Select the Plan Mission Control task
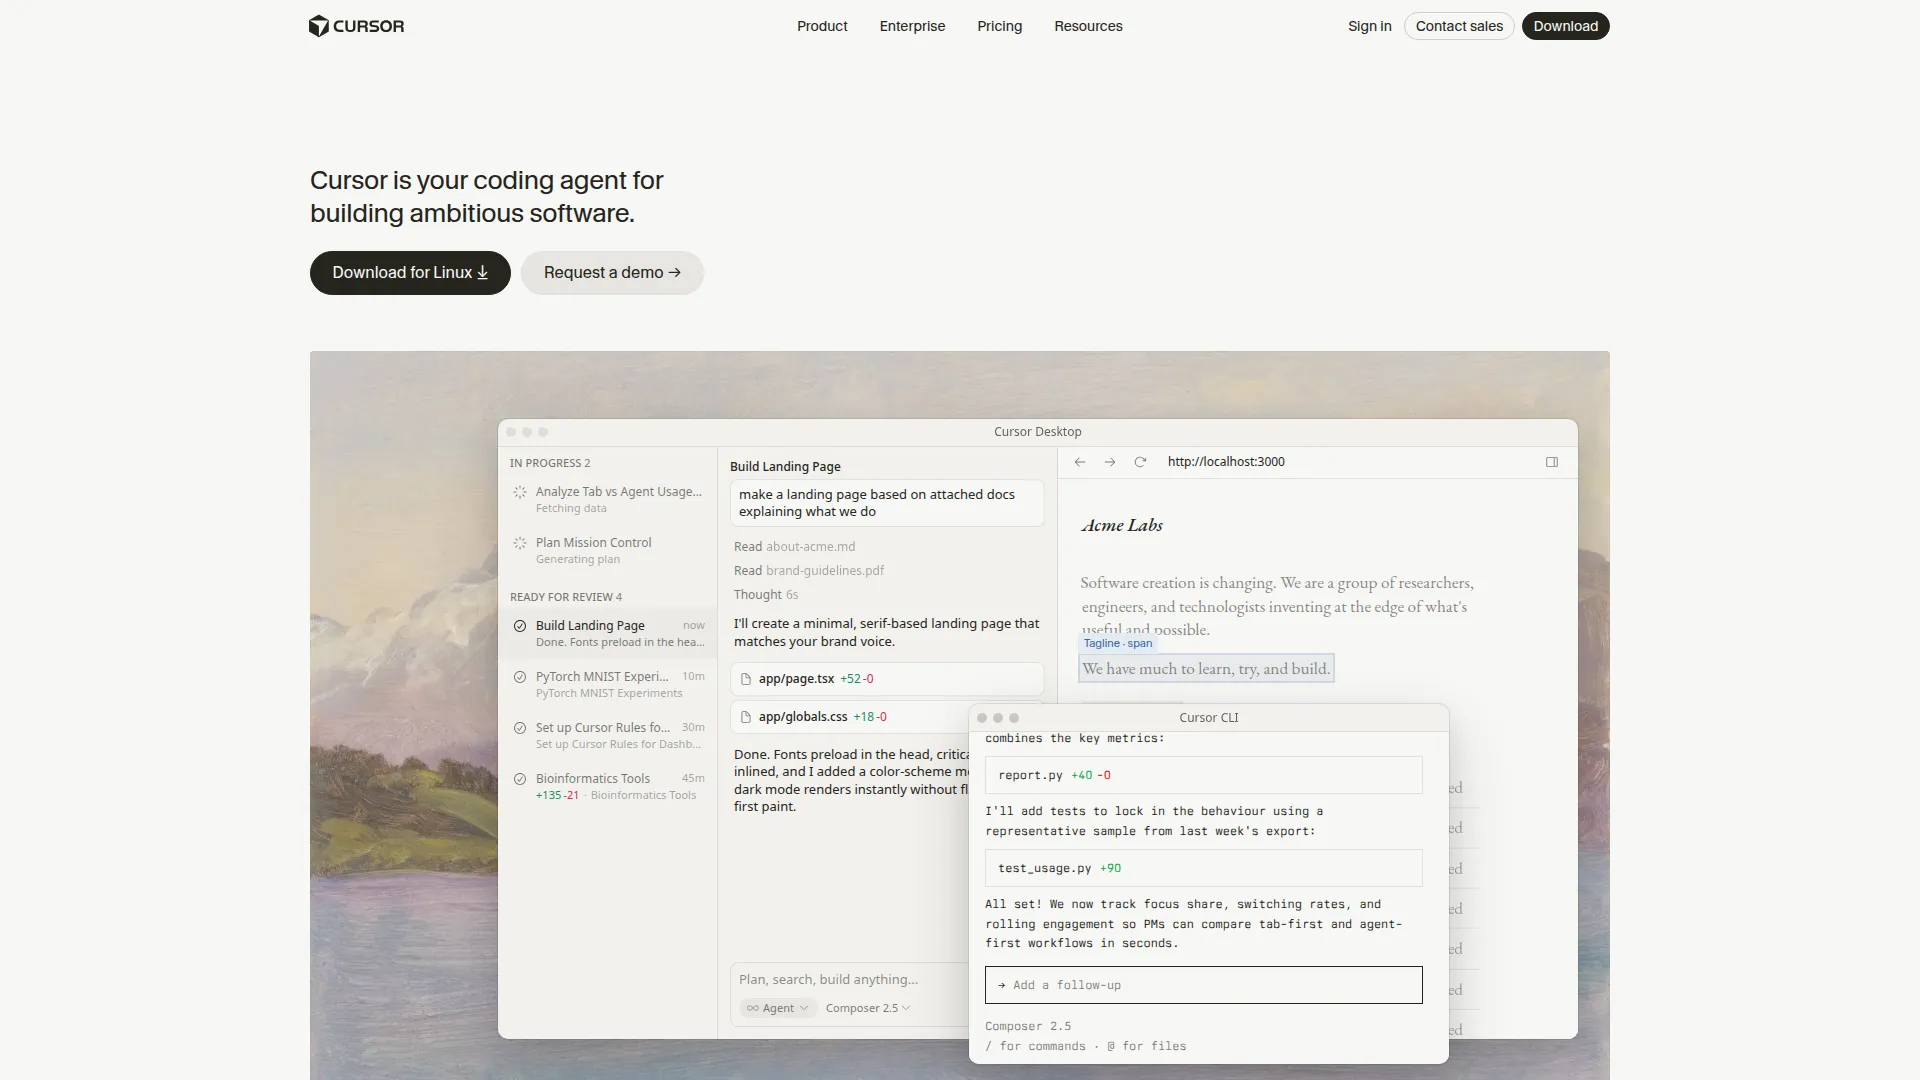The width and height of the screenshot is (1920, 1080). click(608, 550)
